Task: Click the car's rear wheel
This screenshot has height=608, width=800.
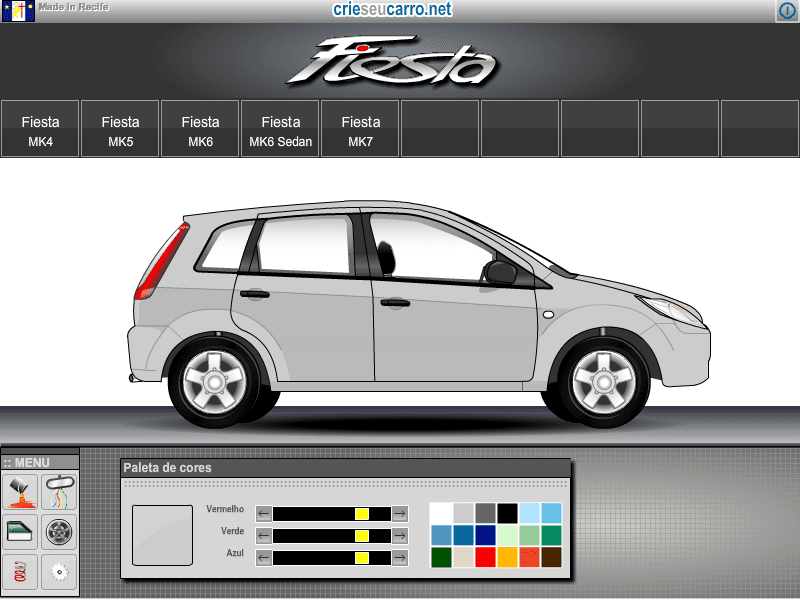Action: [x=215, y=382]
